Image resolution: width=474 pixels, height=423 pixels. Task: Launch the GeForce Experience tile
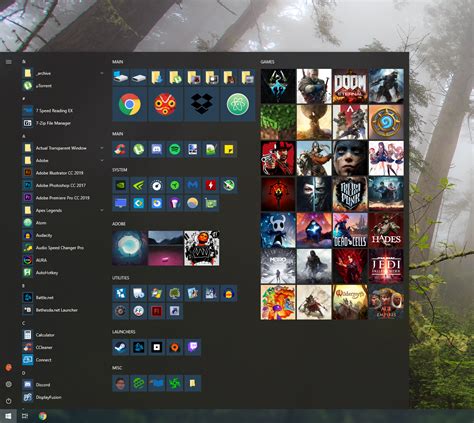coord(139,185)
